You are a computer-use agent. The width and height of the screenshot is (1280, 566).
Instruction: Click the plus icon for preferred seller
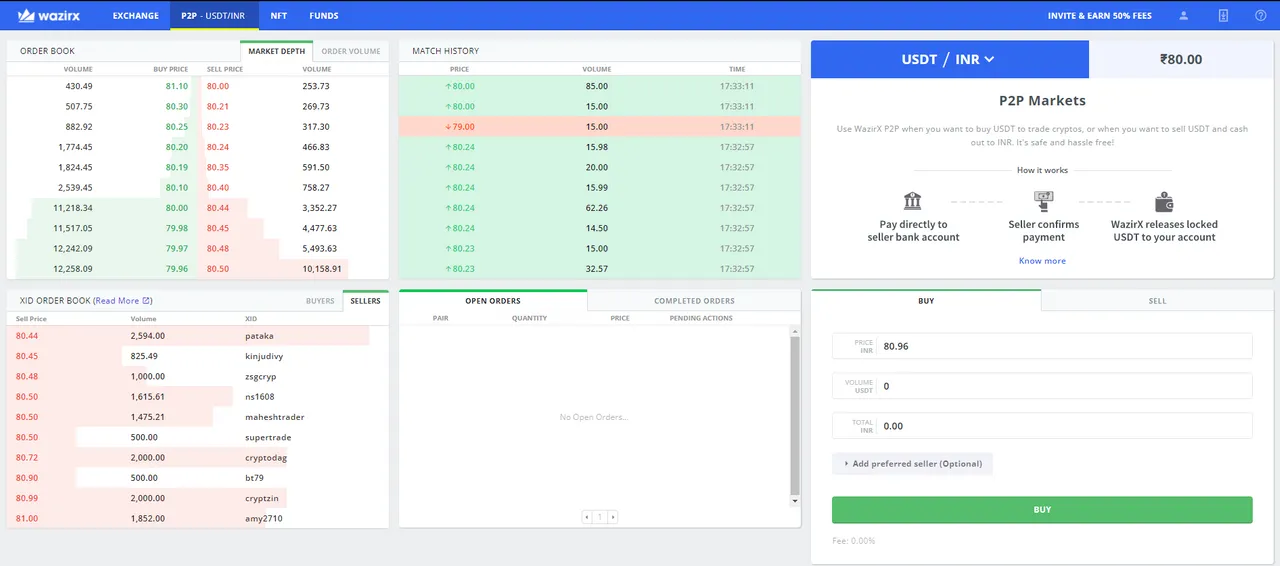(x=844, y=464)
